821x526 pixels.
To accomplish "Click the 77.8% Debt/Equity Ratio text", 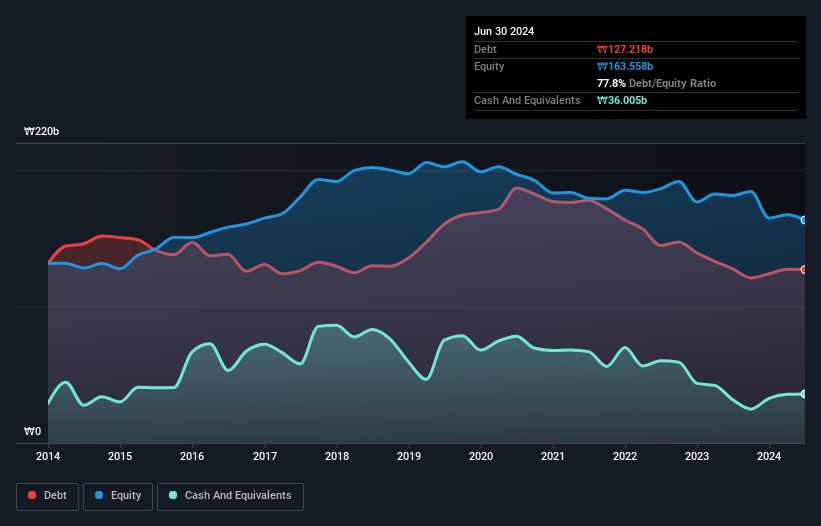I will point(656,83).
